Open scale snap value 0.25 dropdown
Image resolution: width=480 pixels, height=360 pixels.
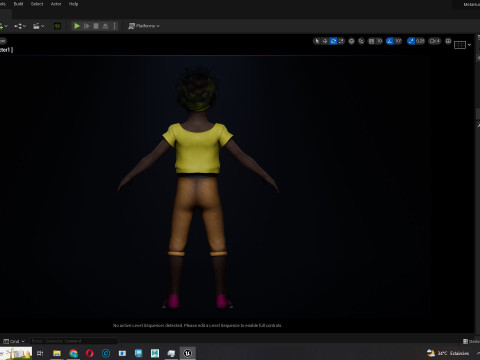pos(420,41)
